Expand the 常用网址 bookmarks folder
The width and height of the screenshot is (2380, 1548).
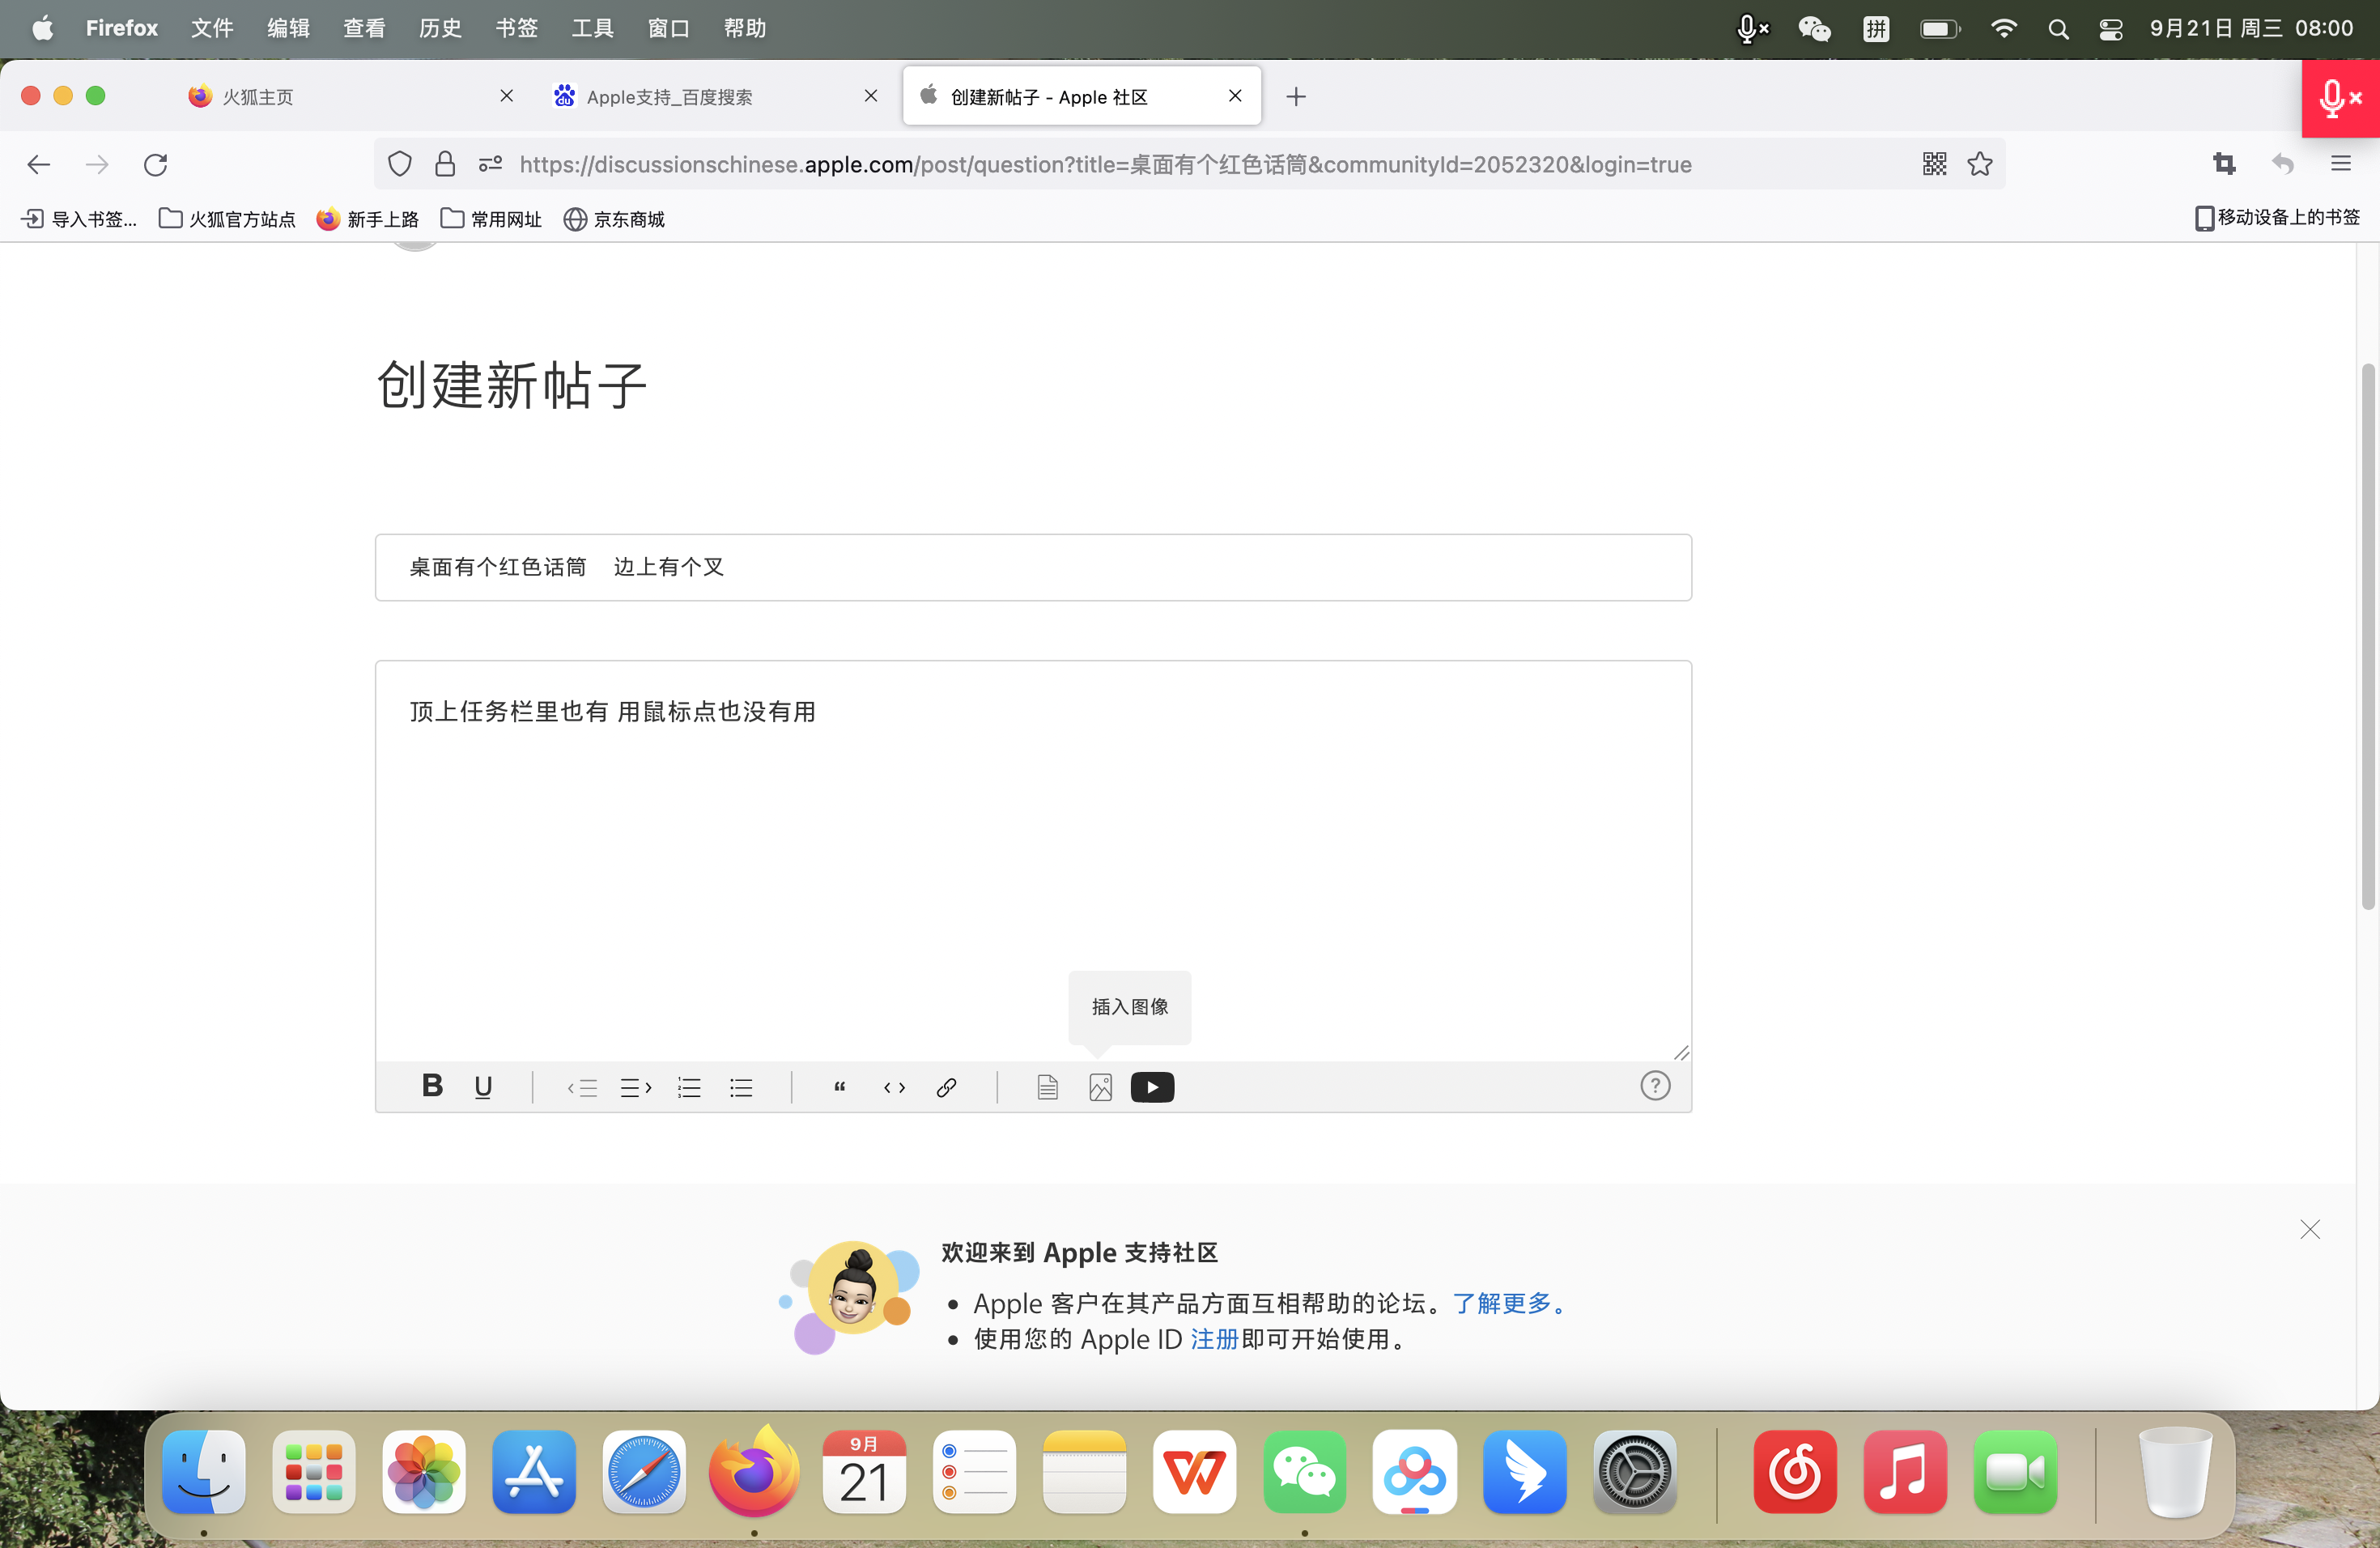491,219
